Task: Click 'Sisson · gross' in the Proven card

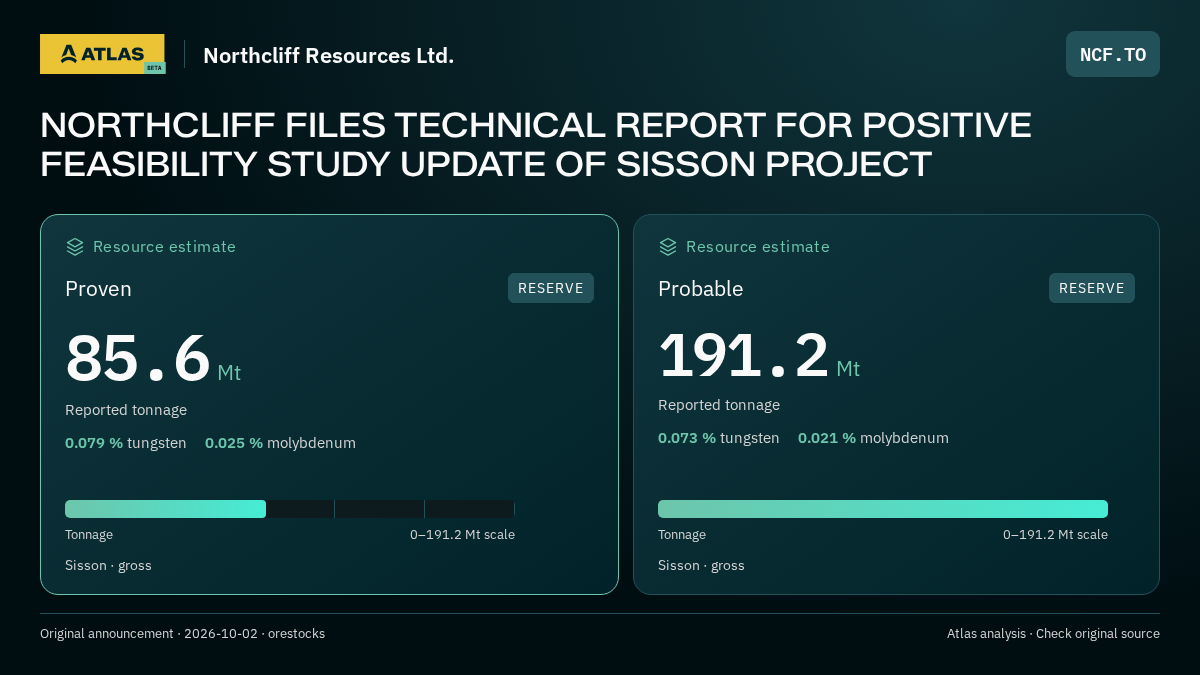Action: 108,566
